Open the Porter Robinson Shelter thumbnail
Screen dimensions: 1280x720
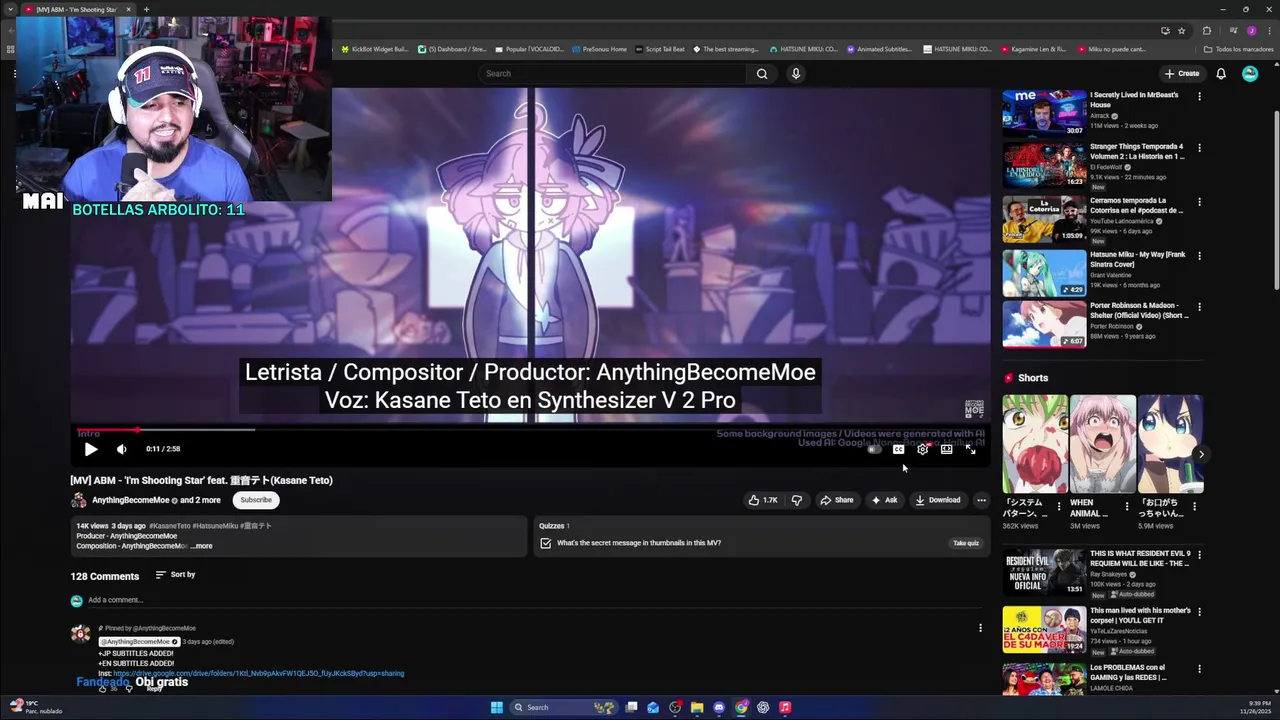pos(1044,325)
